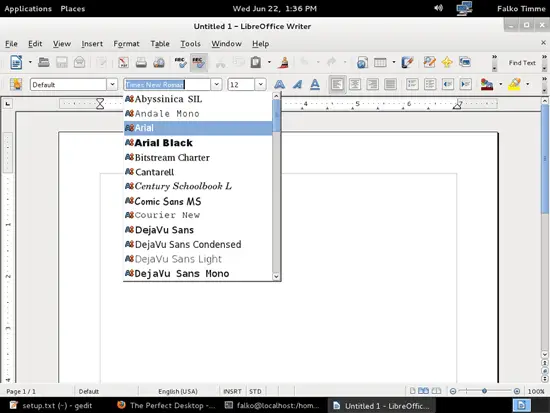
Task: Collapse the font name dropdown arrow
Action: coord(216,84)
